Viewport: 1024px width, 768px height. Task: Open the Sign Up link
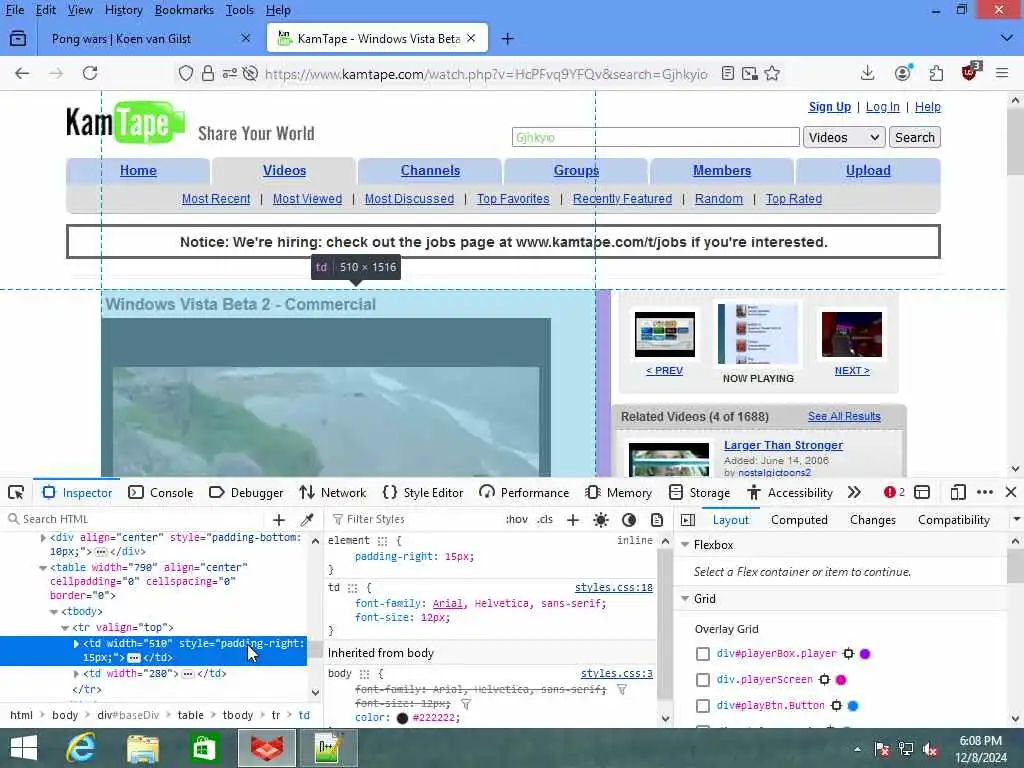tap(829, 106)
